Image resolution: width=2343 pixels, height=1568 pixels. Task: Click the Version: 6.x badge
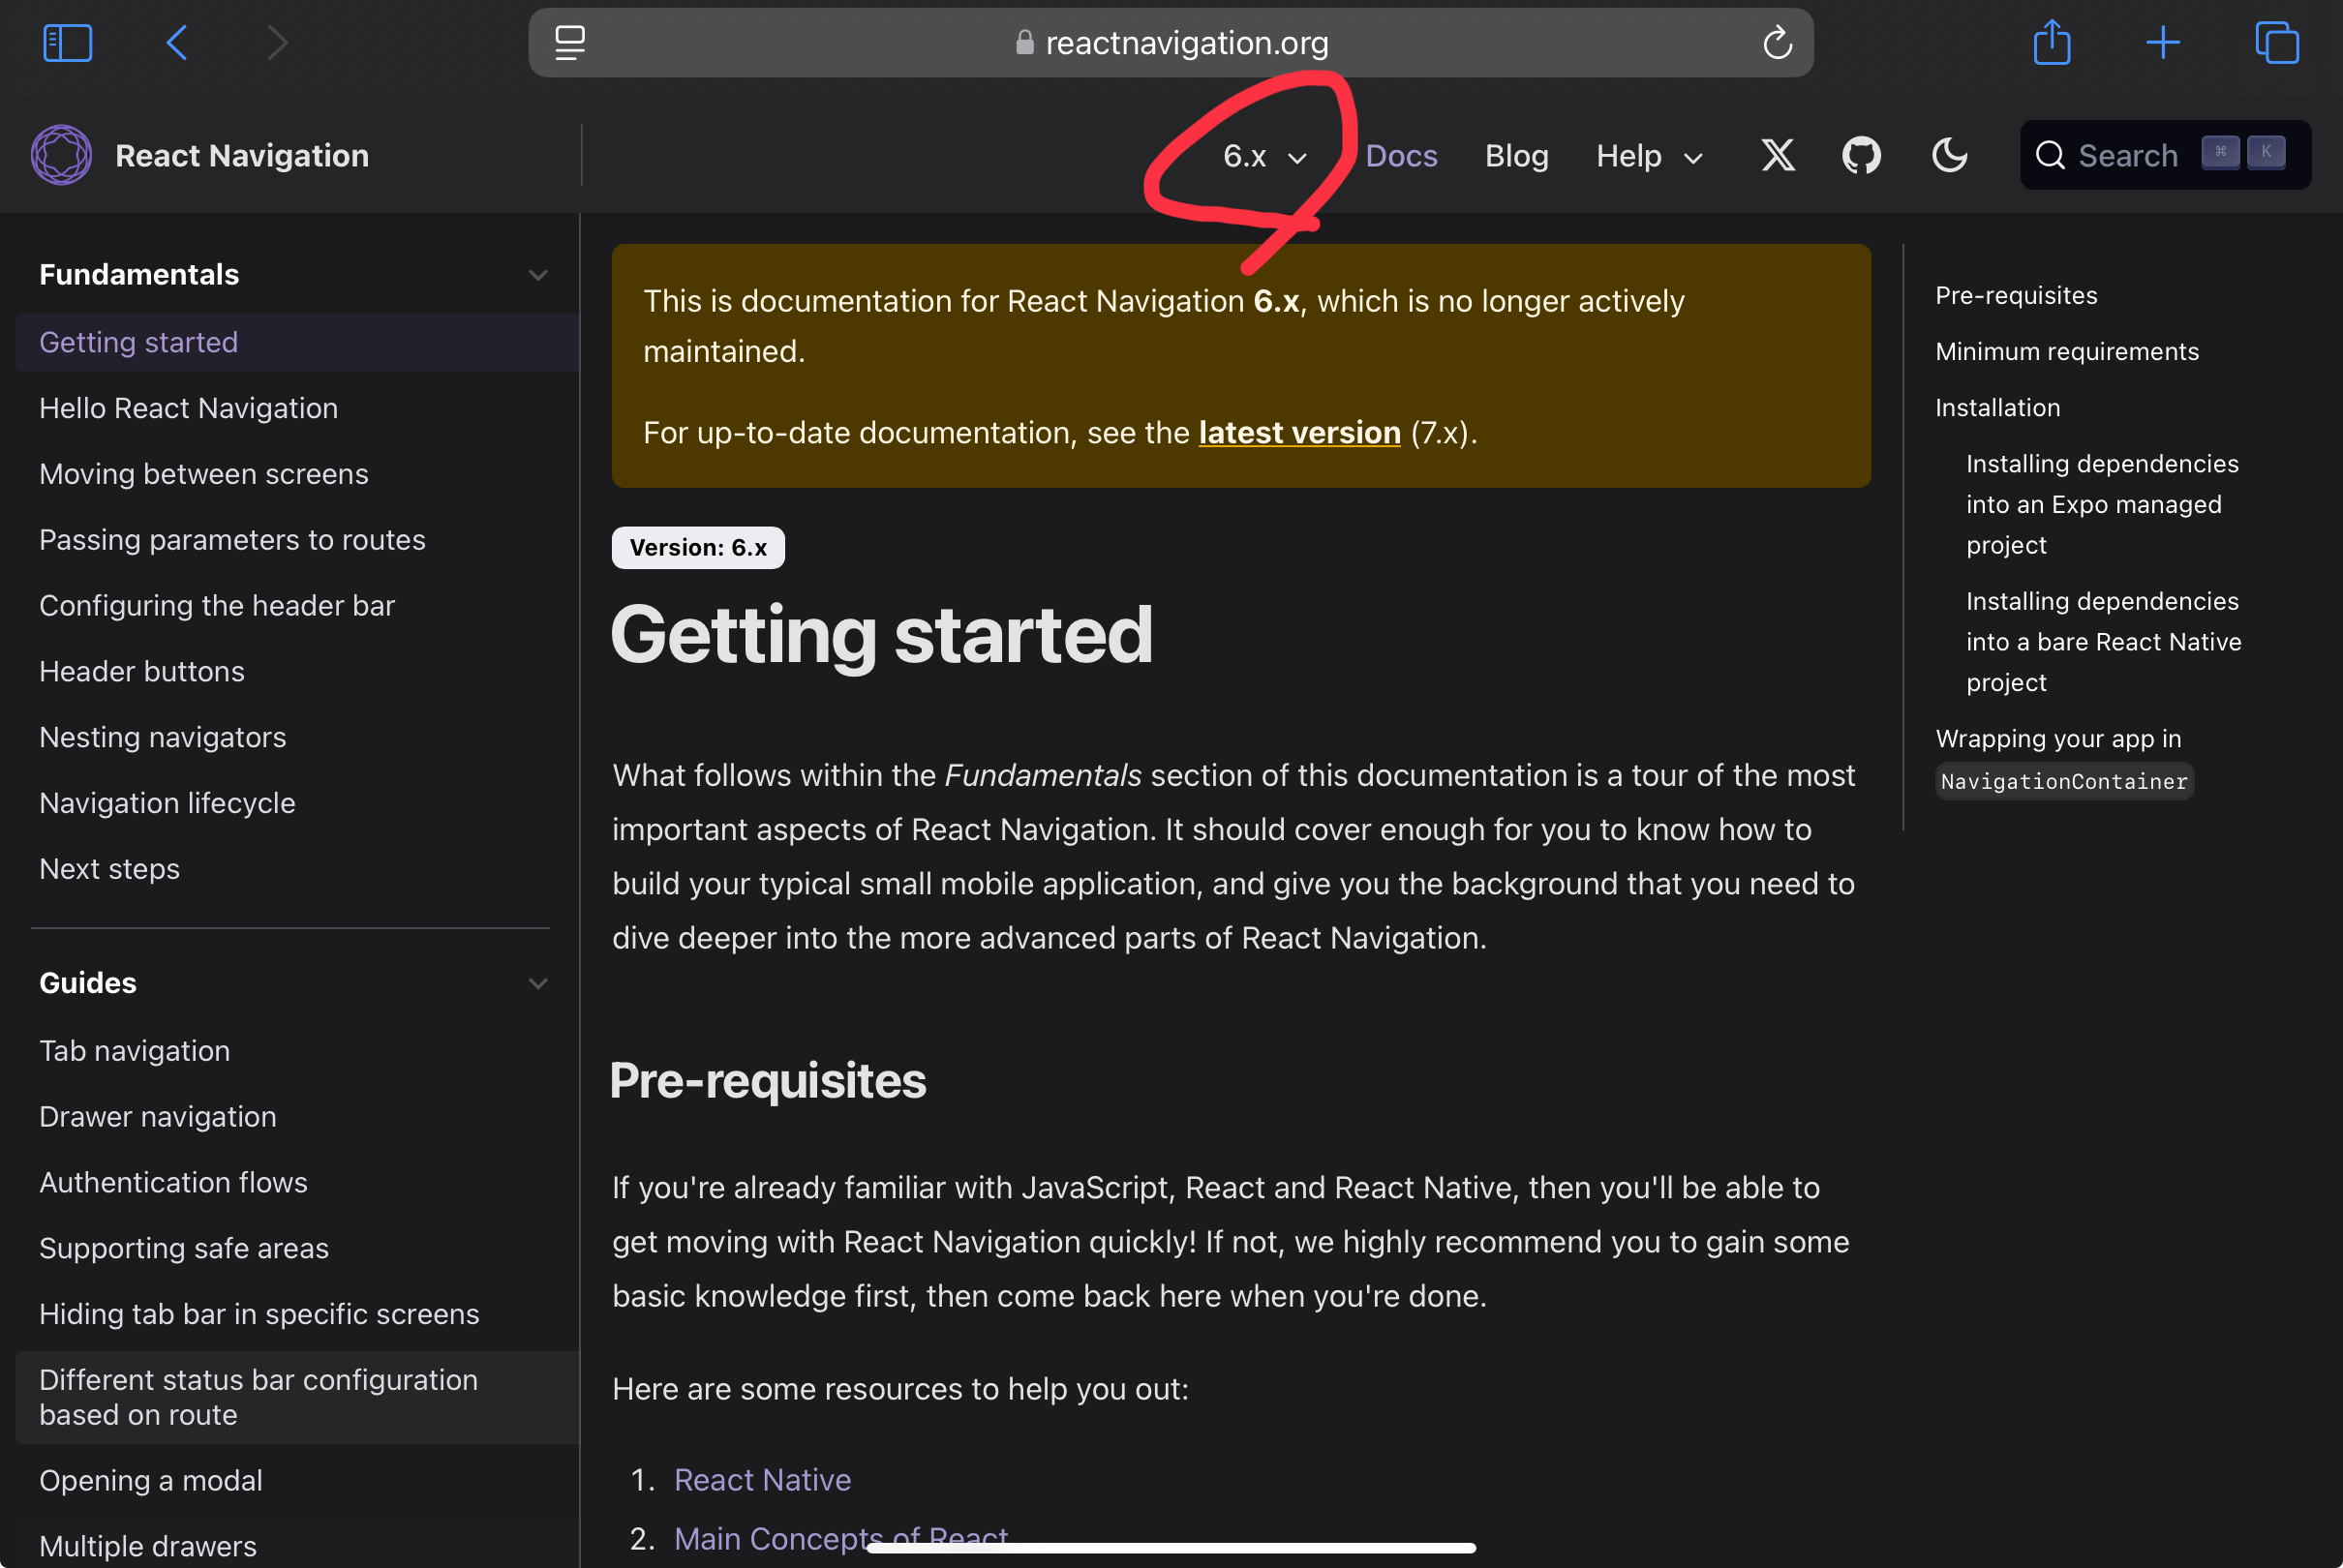pos(698,548)
